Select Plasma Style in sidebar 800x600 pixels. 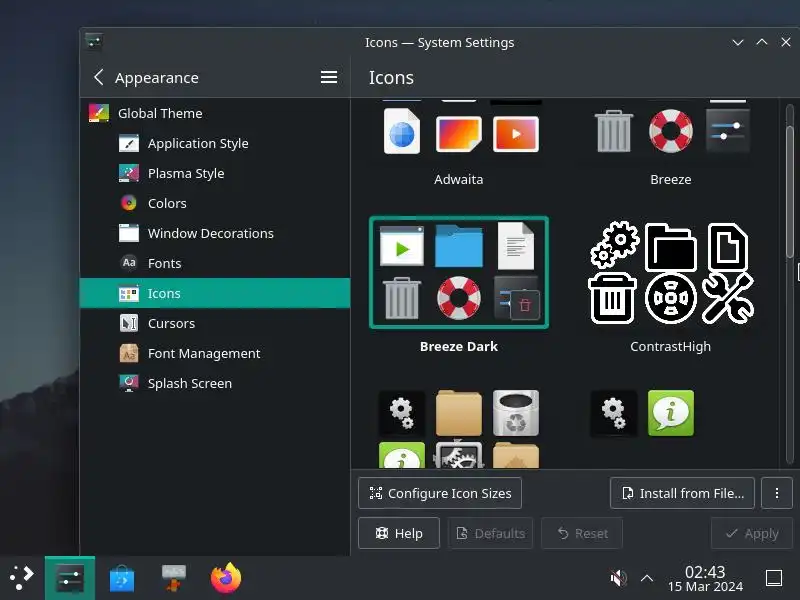[215, 173]
